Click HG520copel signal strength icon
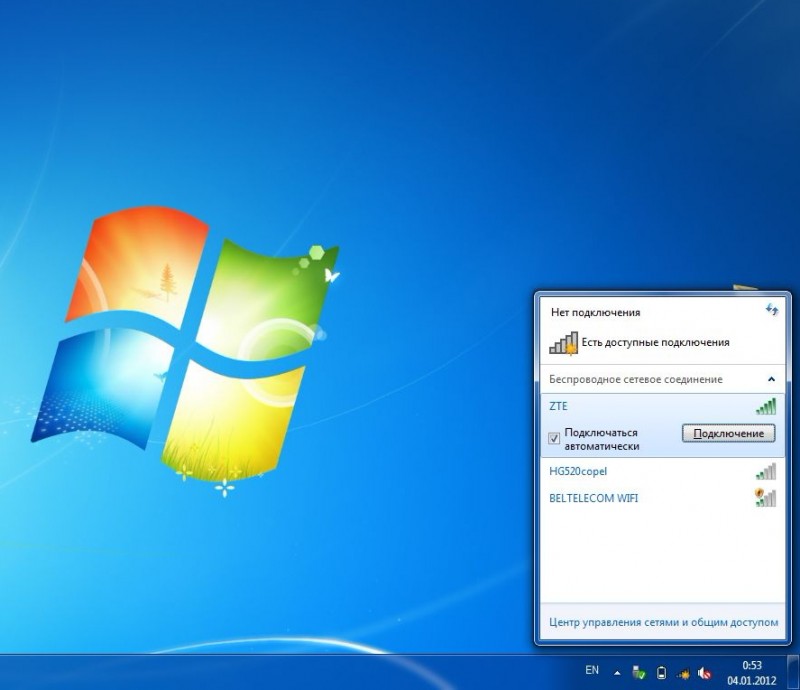This screenshot has height=690, width=800. tap(766, 472)
